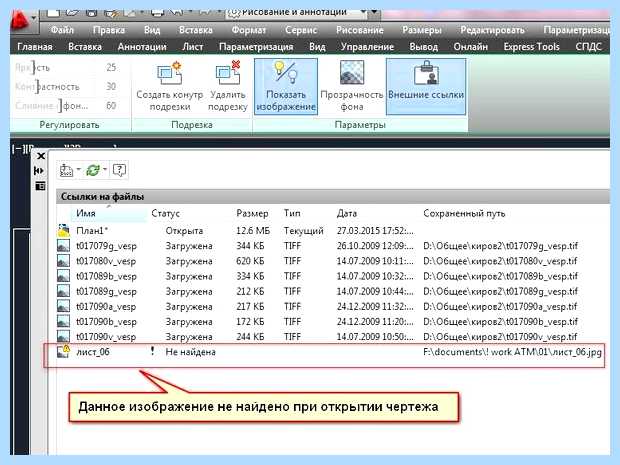The height and width of the screenshot is (465, 620).
Task: Switch to the СПДС ribbon tab
Action: click(588, 47)
